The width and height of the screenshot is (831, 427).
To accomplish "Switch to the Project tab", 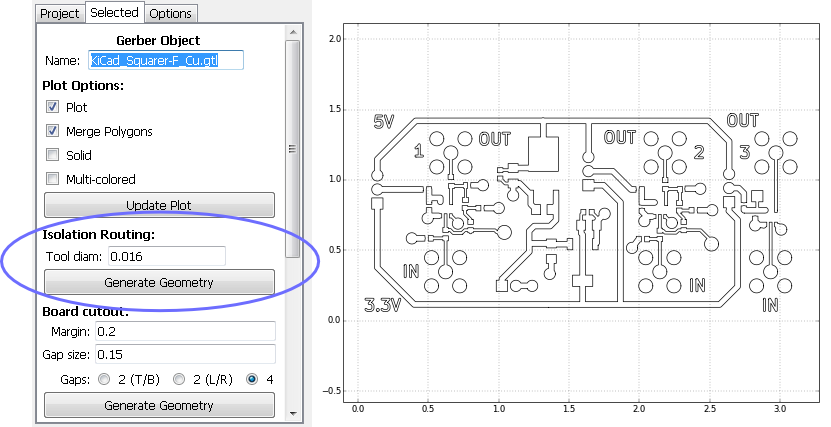I will click(58, 13).
